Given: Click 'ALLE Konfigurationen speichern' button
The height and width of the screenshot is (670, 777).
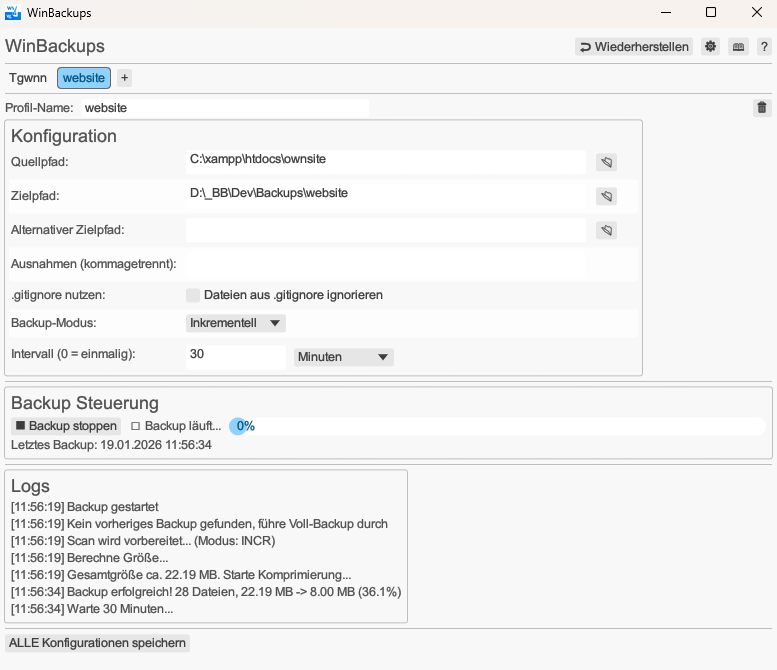Looking at the screenshot, I should click(97, 643).
